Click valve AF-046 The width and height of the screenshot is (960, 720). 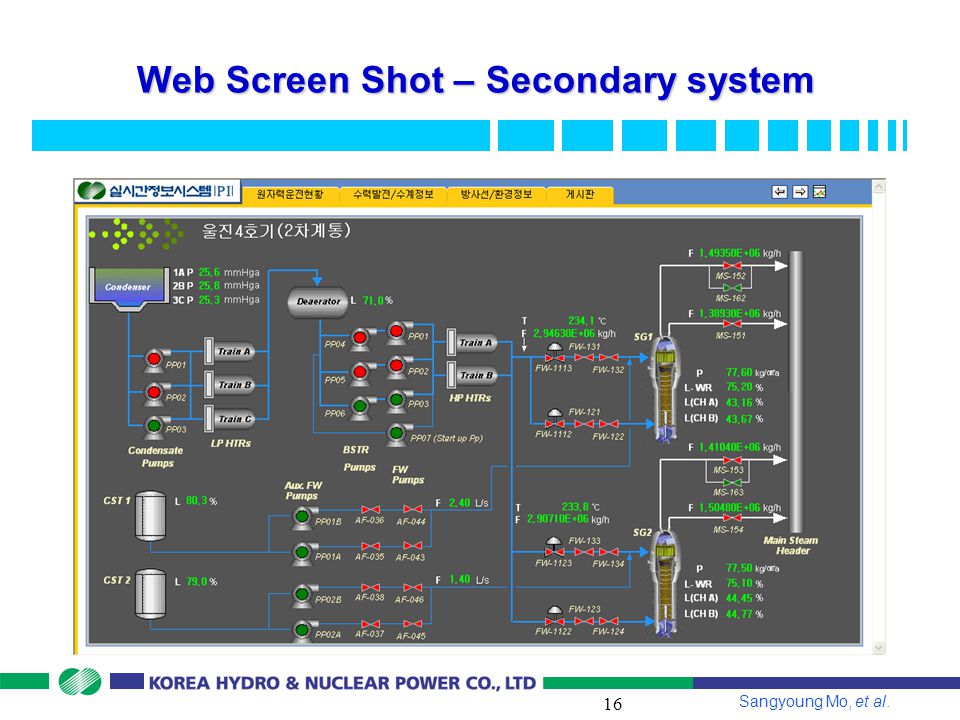(x=413, y=588)
